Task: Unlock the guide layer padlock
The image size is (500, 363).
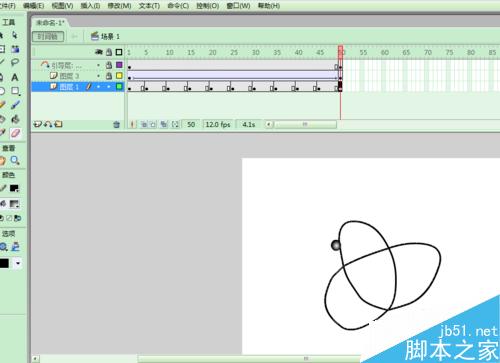Action: click(109, 65)
